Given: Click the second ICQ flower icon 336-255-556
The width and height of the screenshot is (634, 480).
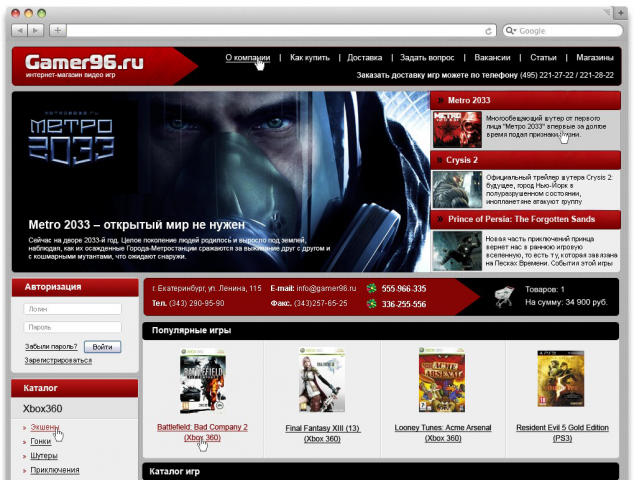Looking at the screenshot, I should point(371,303).
